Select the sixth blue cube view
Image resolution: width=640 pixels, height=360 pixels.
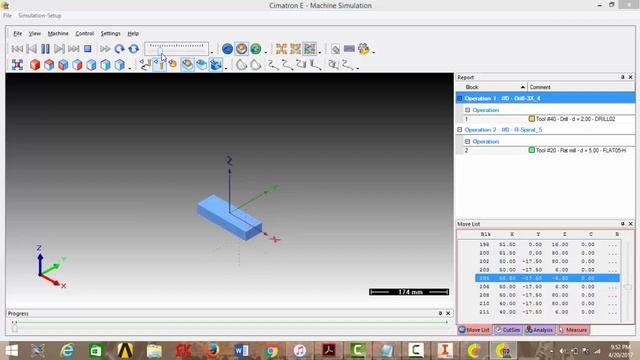tap(105, 65)
